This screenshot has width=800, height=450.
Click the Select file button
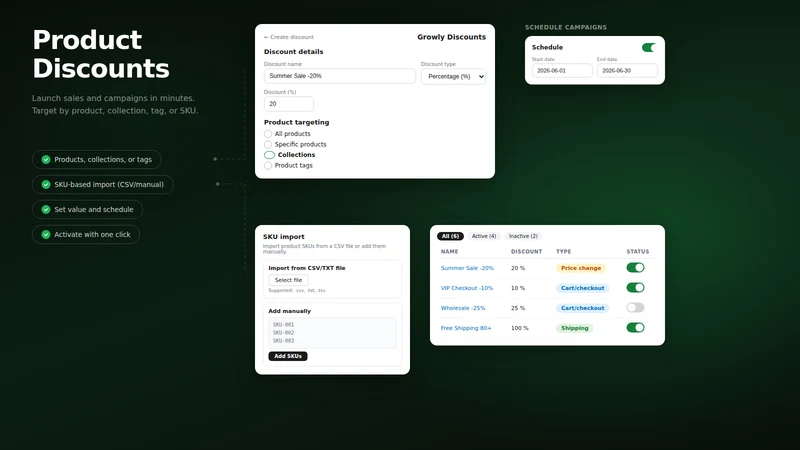(x=288, y=280)
